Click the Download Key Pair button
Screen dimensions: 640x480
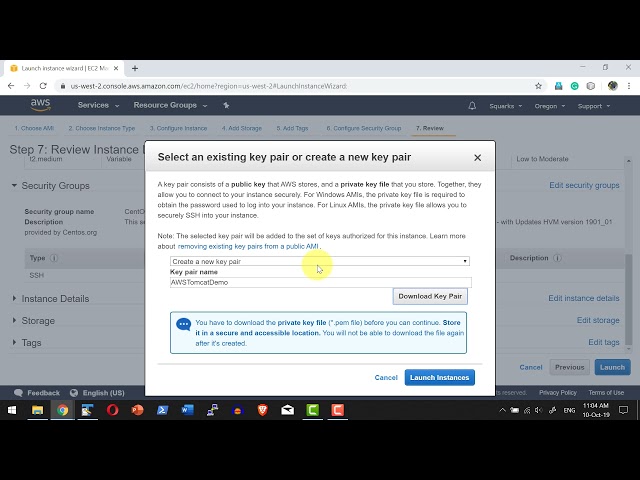pos(430,296)
